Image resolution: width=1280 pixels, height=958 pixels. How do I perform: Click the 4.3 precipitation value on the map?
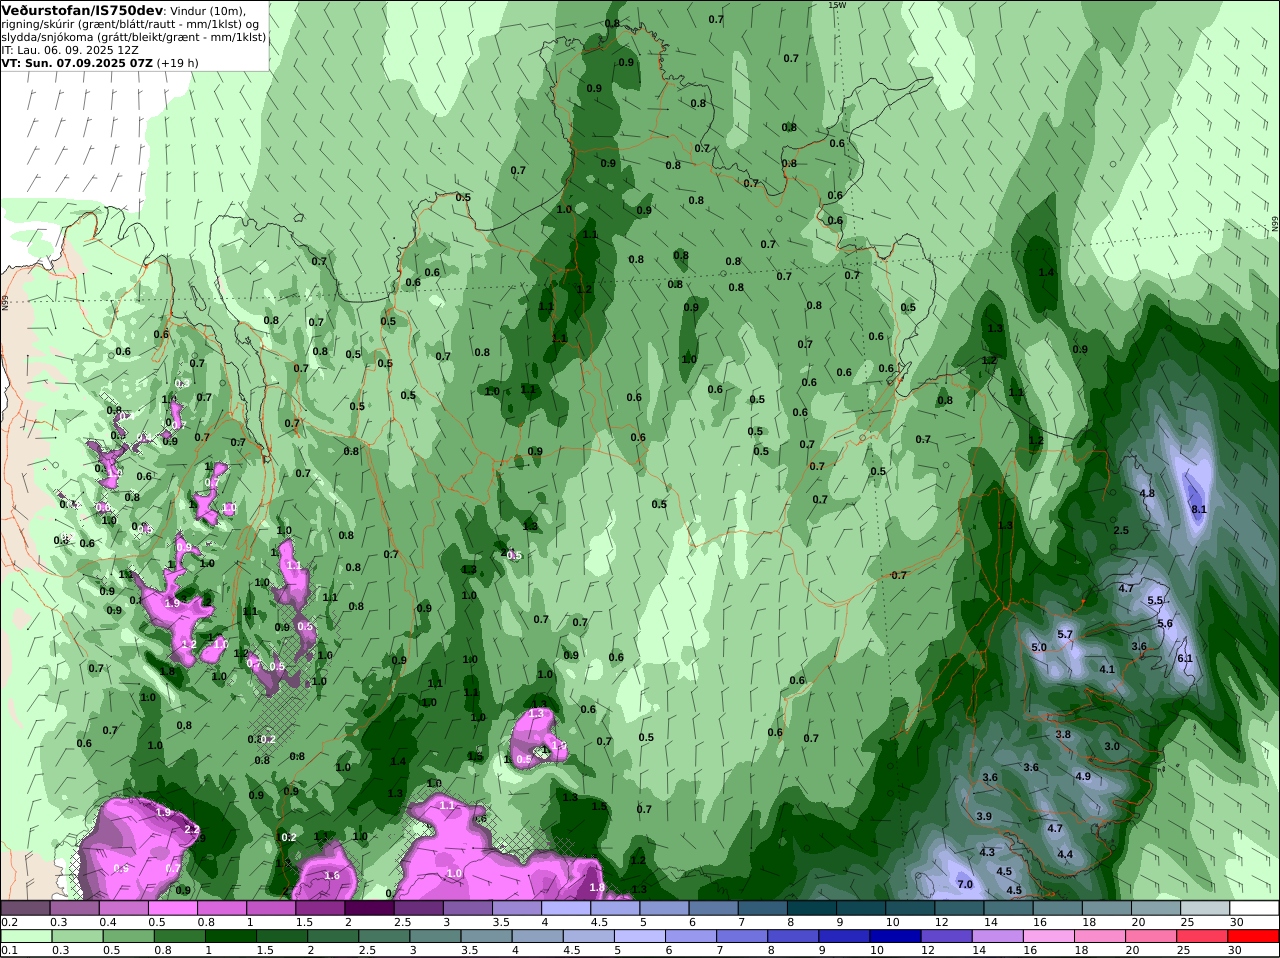[987, 852]
